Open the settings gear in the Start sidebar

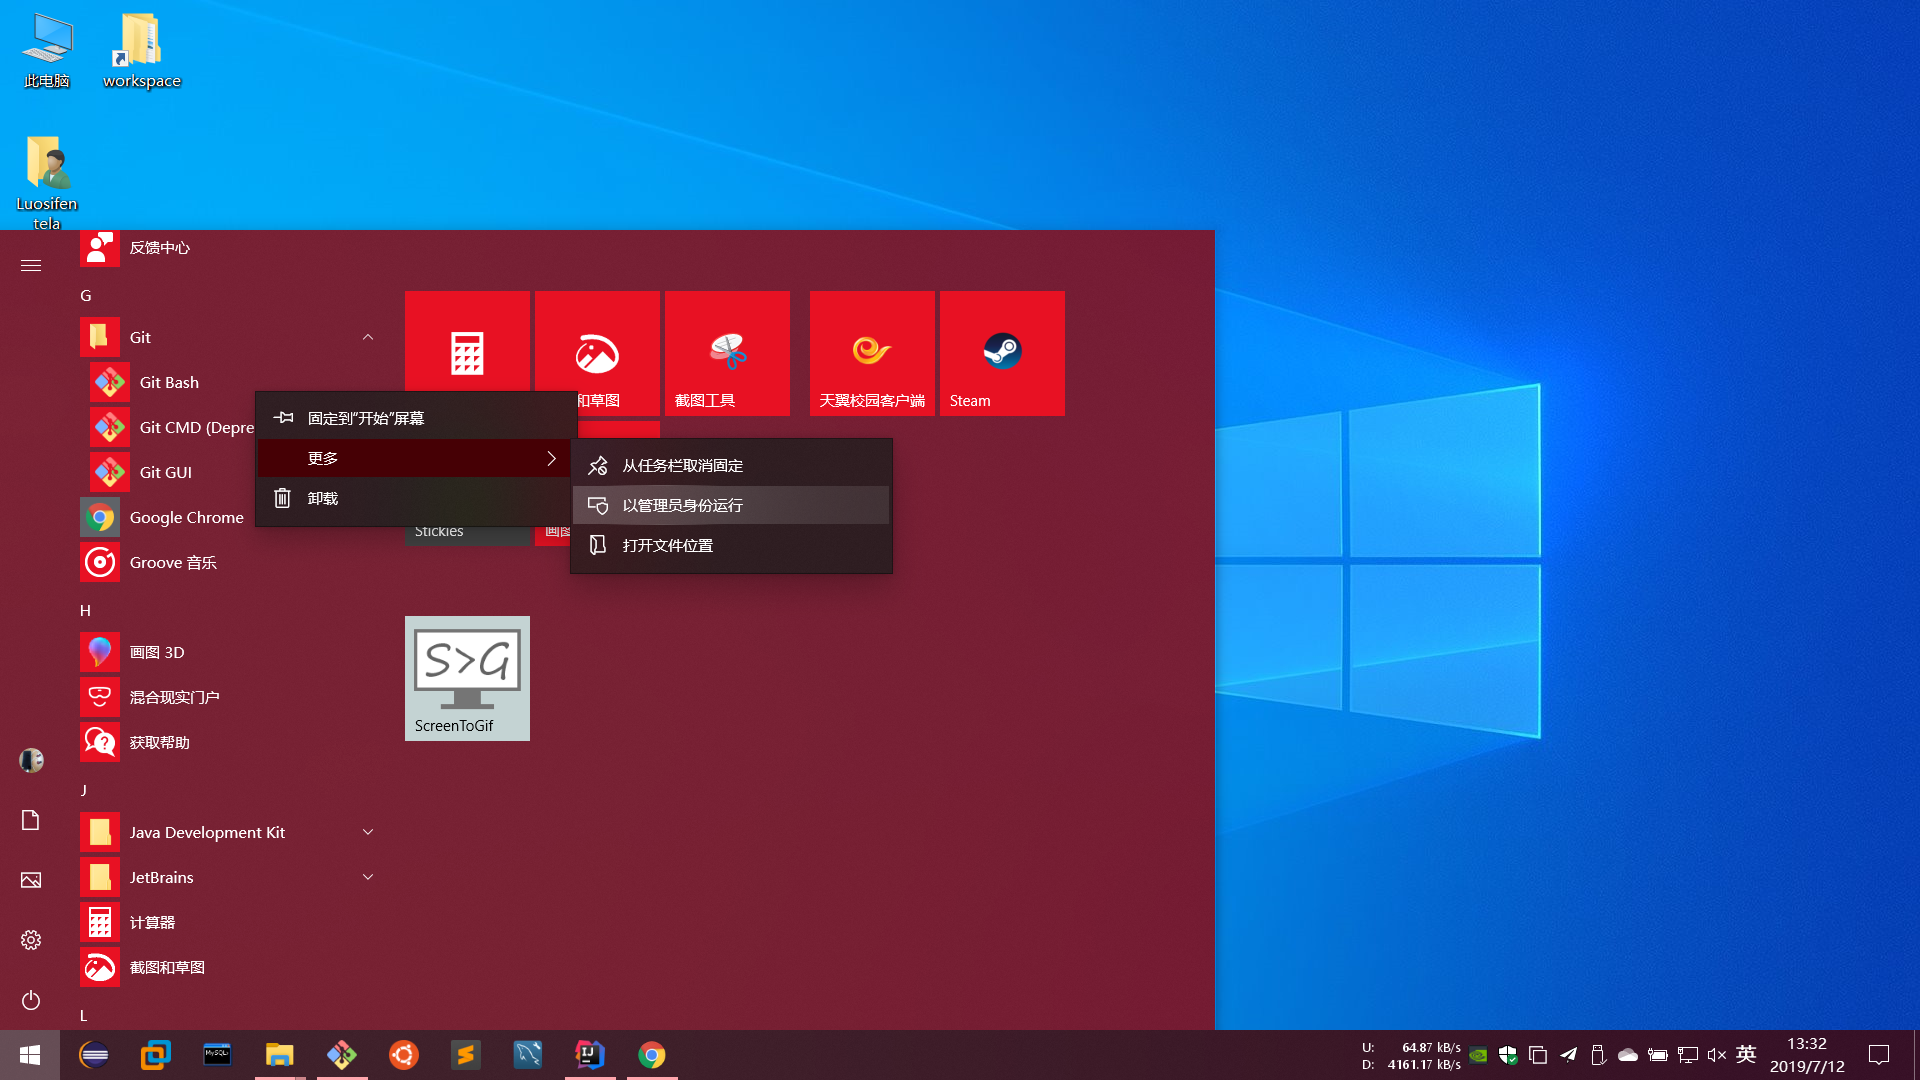pyautogui.click(x=31, y=940)
